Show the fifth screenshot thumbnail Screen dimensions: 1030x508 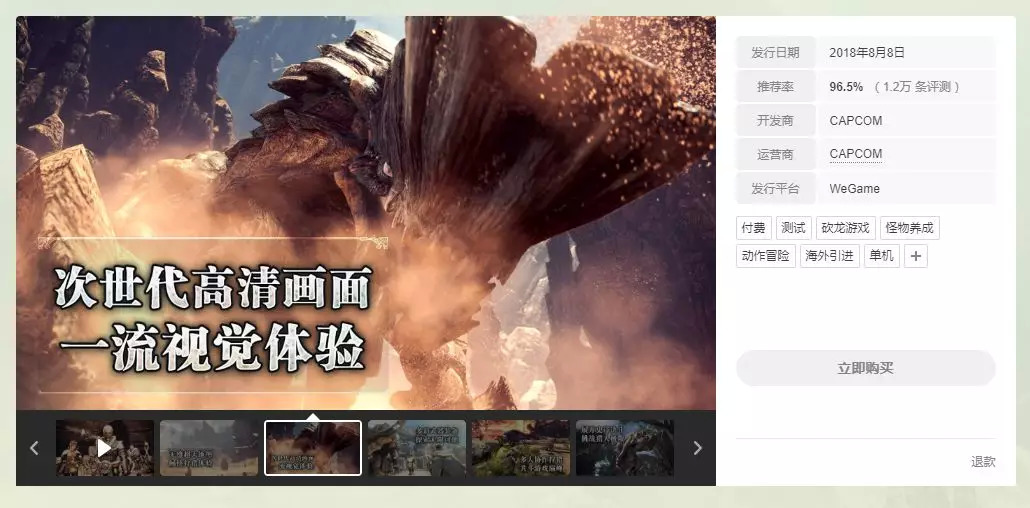[520, 448]
